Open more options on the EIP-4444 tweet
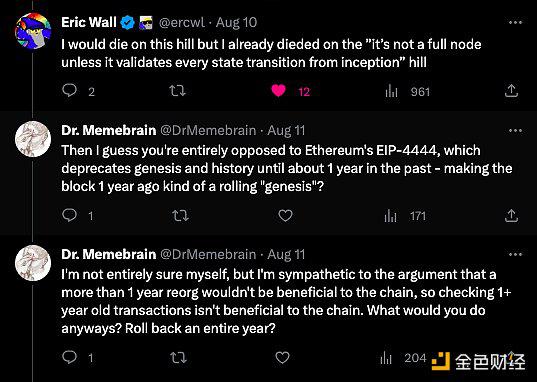 [x=515, y=131]
